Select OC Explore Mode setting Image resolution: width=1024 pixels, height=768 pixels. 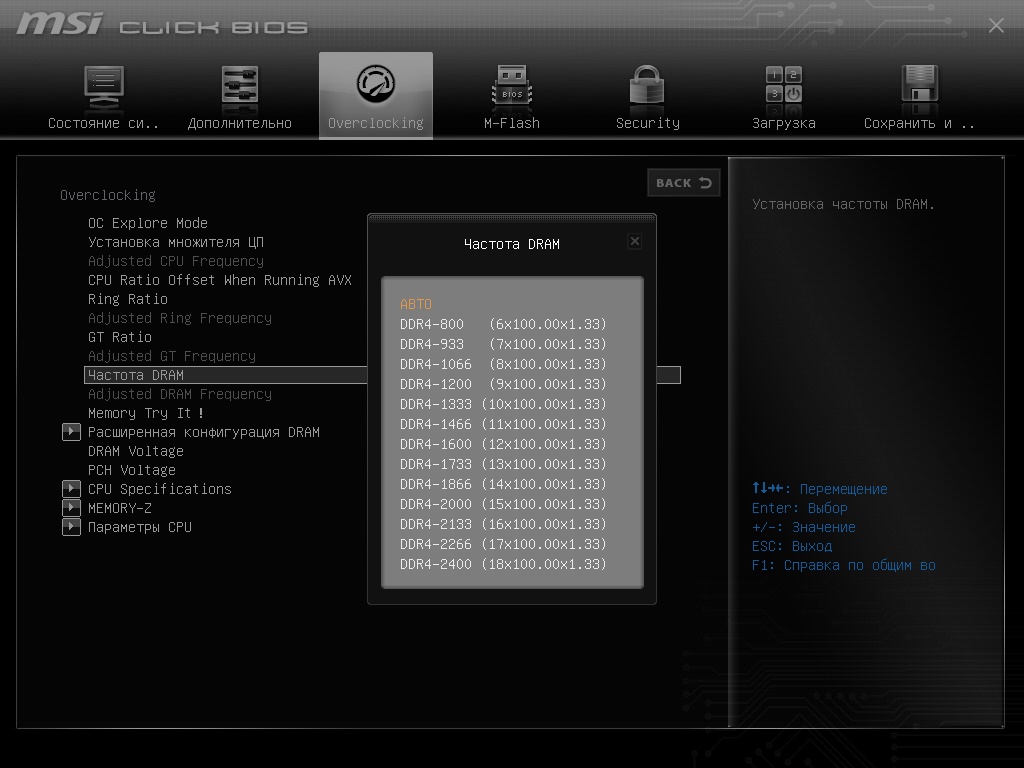coord(148,223)
